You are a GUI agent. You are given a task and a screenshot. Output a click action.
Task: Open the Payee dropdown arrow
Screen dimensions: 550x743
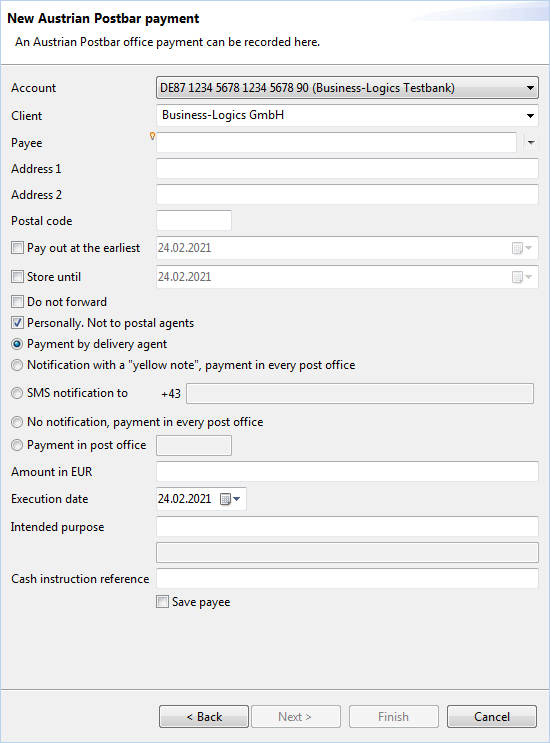531,143
